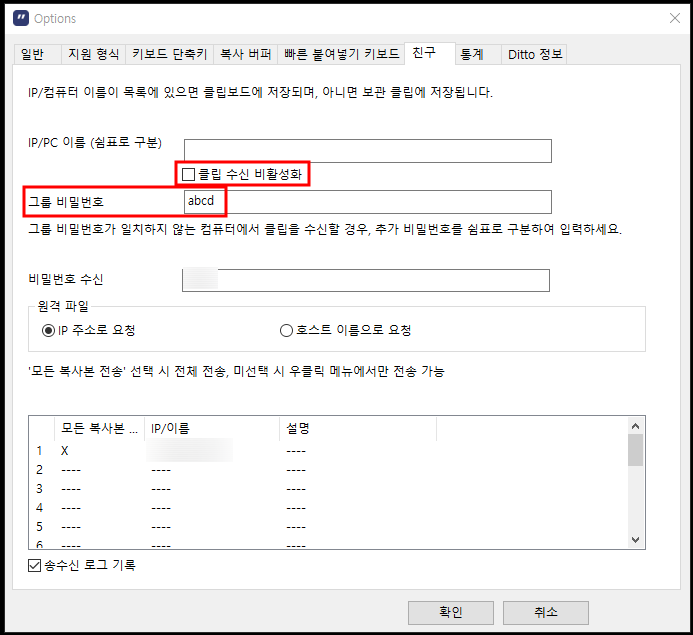Click the friends list scrollbar thumb
693x635 pixels.
point(636,450)
